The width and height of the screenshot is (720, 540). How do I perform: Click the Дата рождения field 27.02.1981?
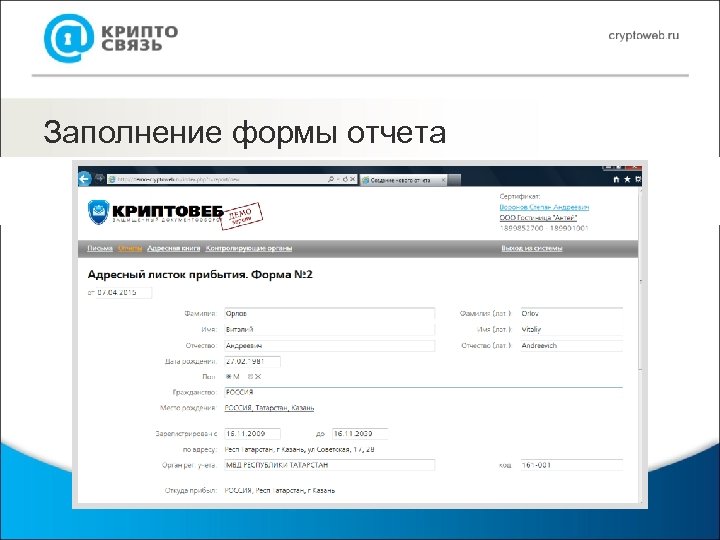(x=252, y=361)
